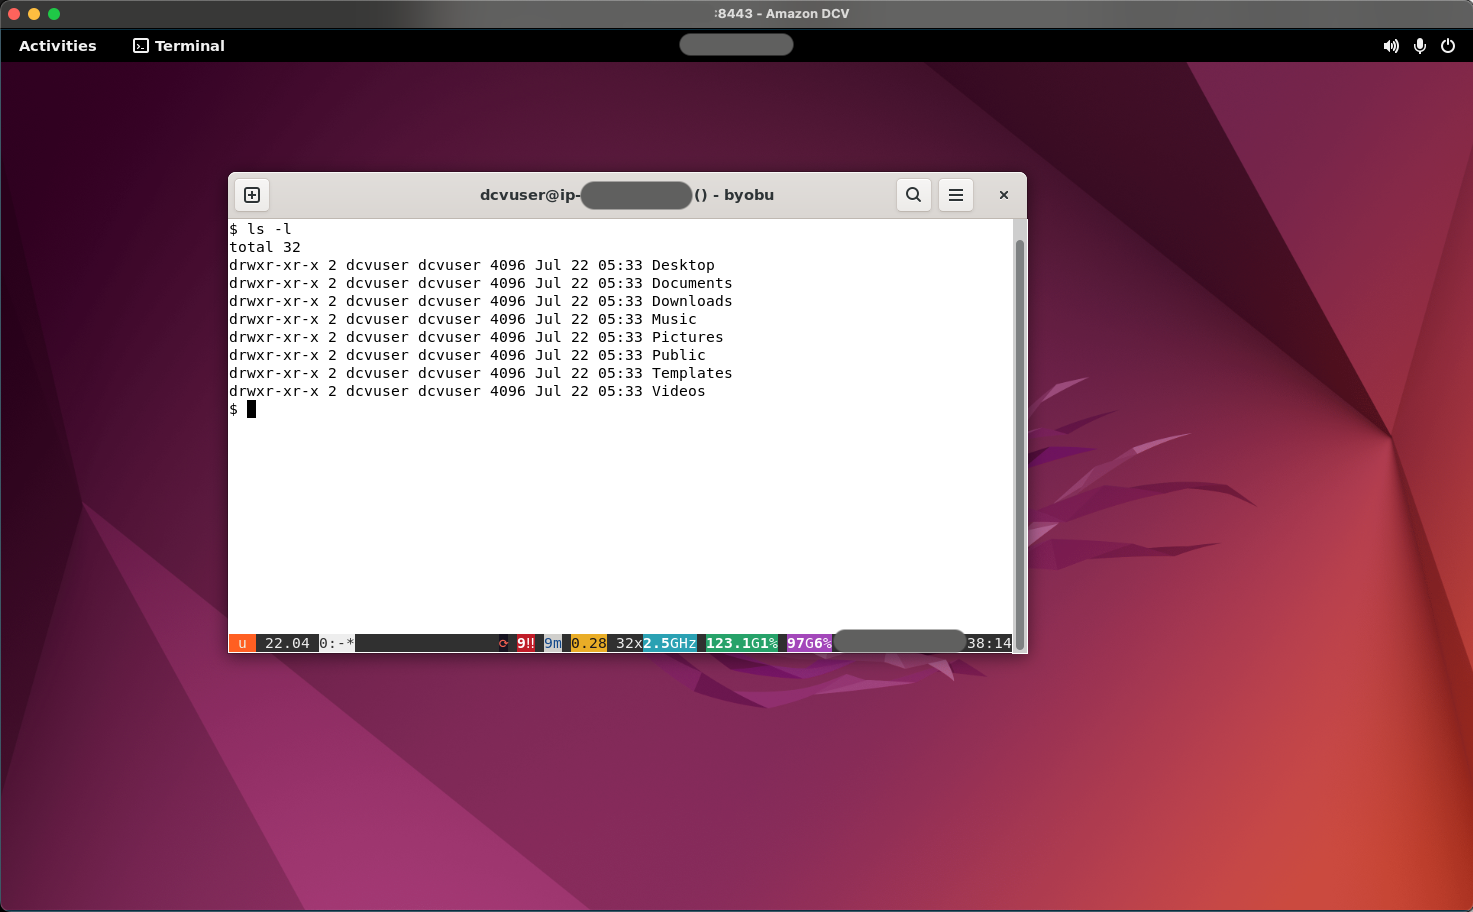
Task: Click the orange 'u' Ubuntu logo in the byobu status bar
Action: tap(242, 643)
